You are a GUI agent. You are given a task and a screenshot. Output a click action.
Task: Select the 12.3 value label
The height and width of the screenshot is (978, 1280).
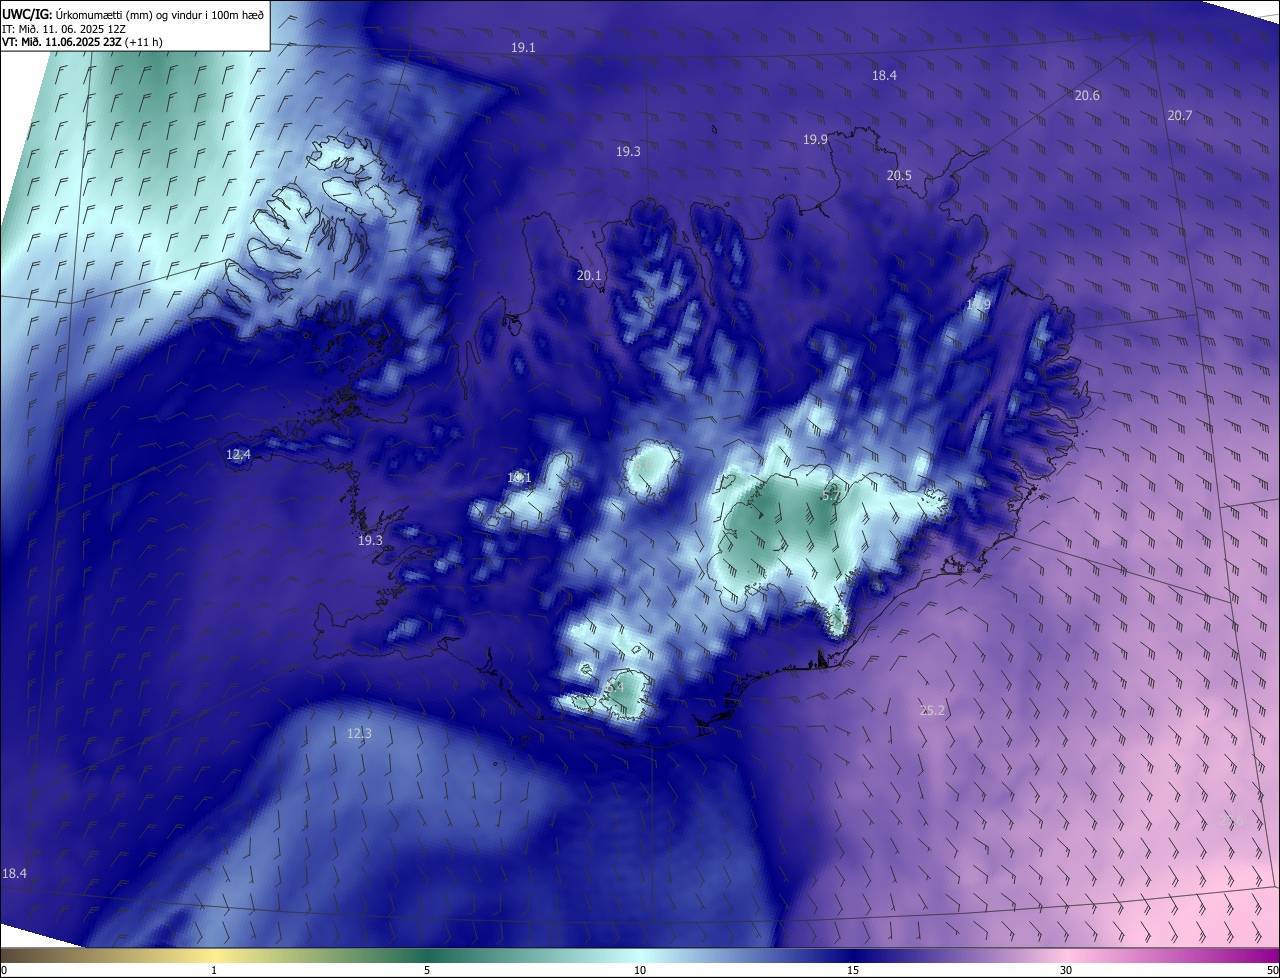point(359,734)
